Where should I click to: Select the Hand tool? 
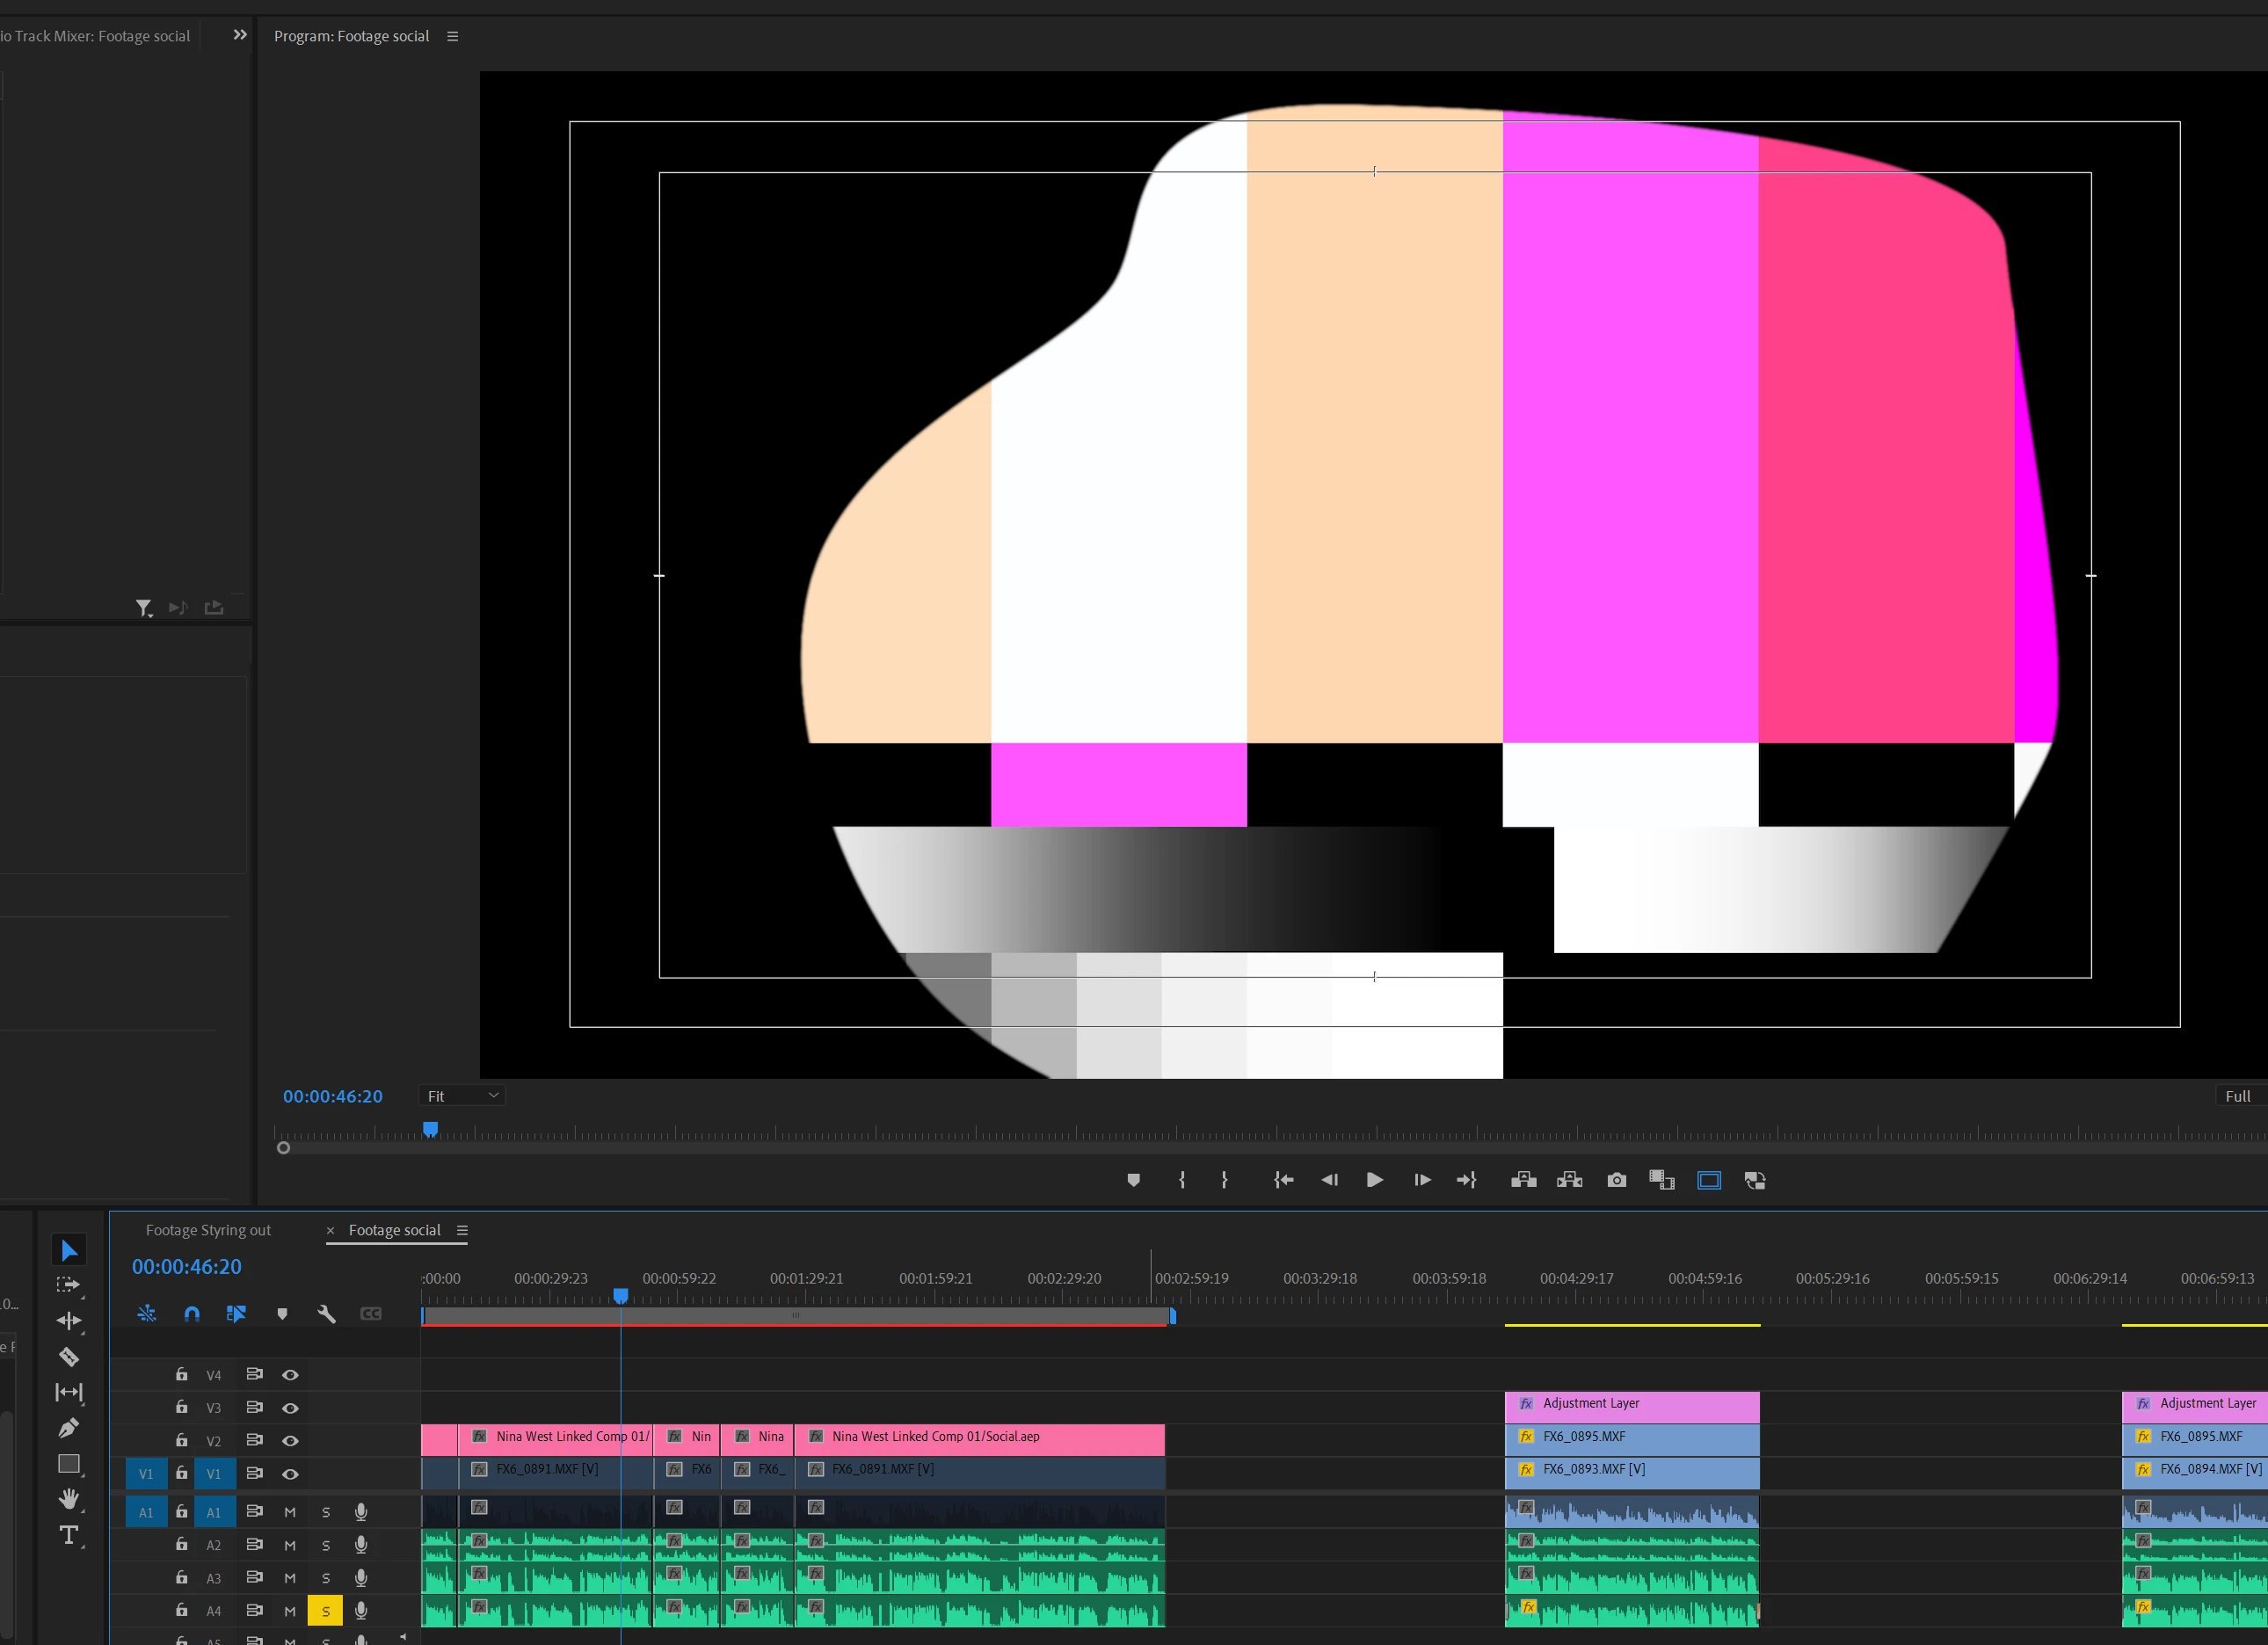(69, 1498)
